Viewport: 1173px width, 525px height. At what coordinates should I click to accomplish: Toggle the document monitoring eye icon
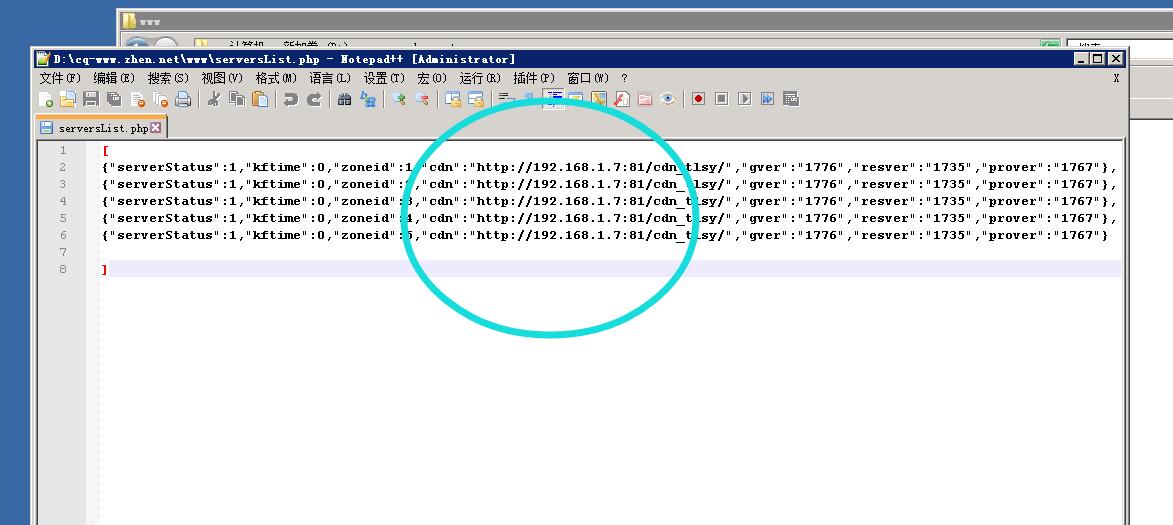coord(667,99)
